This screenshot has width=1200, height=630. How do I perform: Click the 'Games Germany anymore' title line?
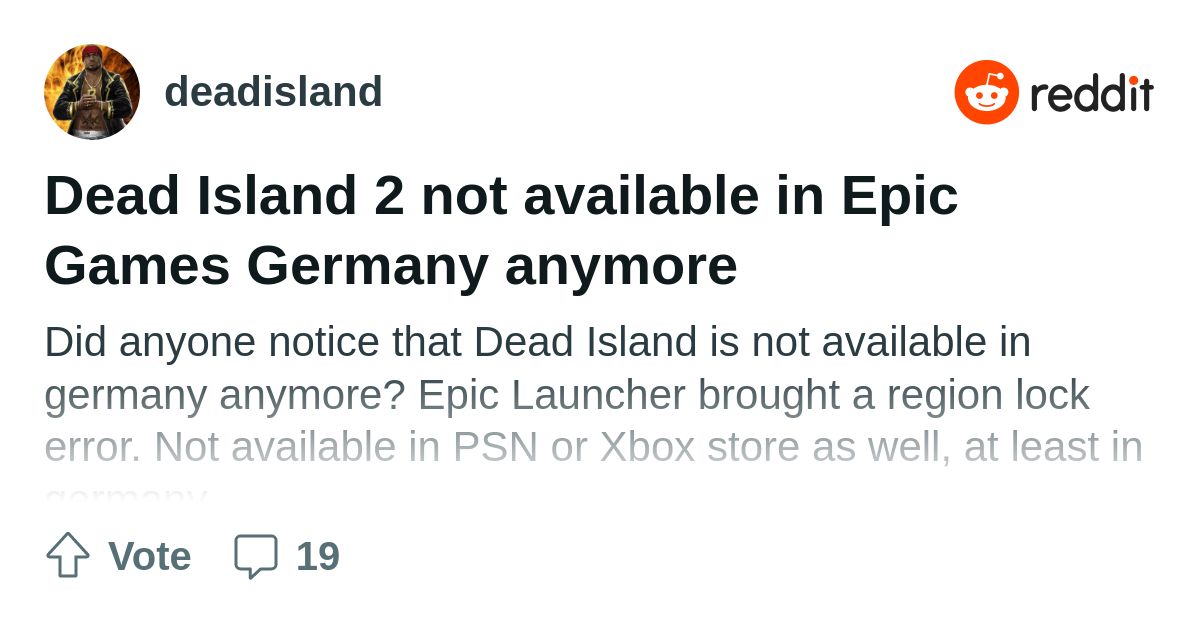pyautogui.click(x=391, y=266)
